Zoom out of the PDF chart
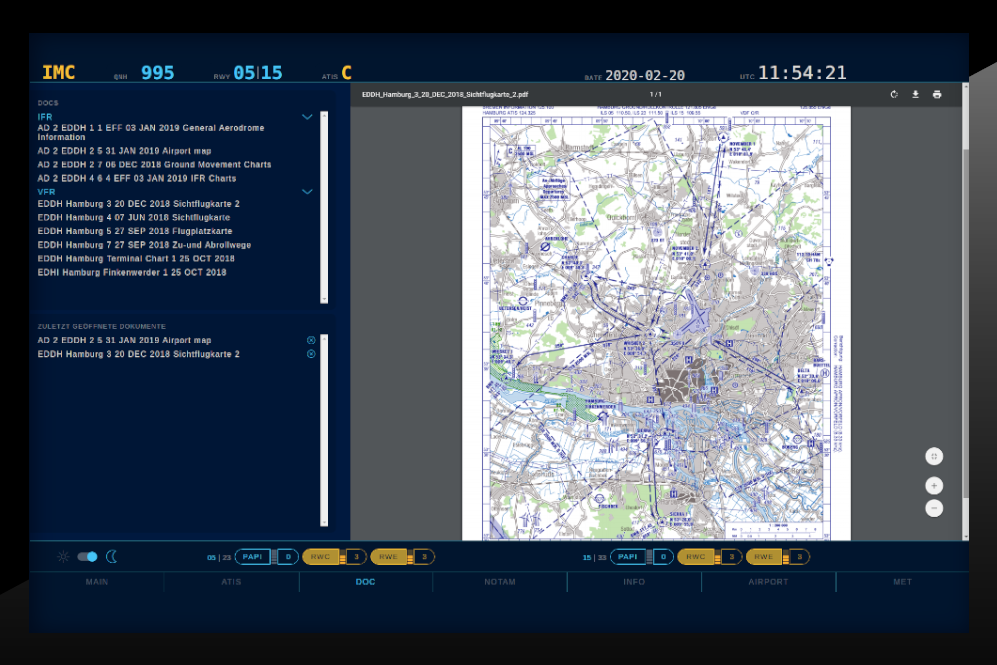The image size is (997, 665). [934, 508]
